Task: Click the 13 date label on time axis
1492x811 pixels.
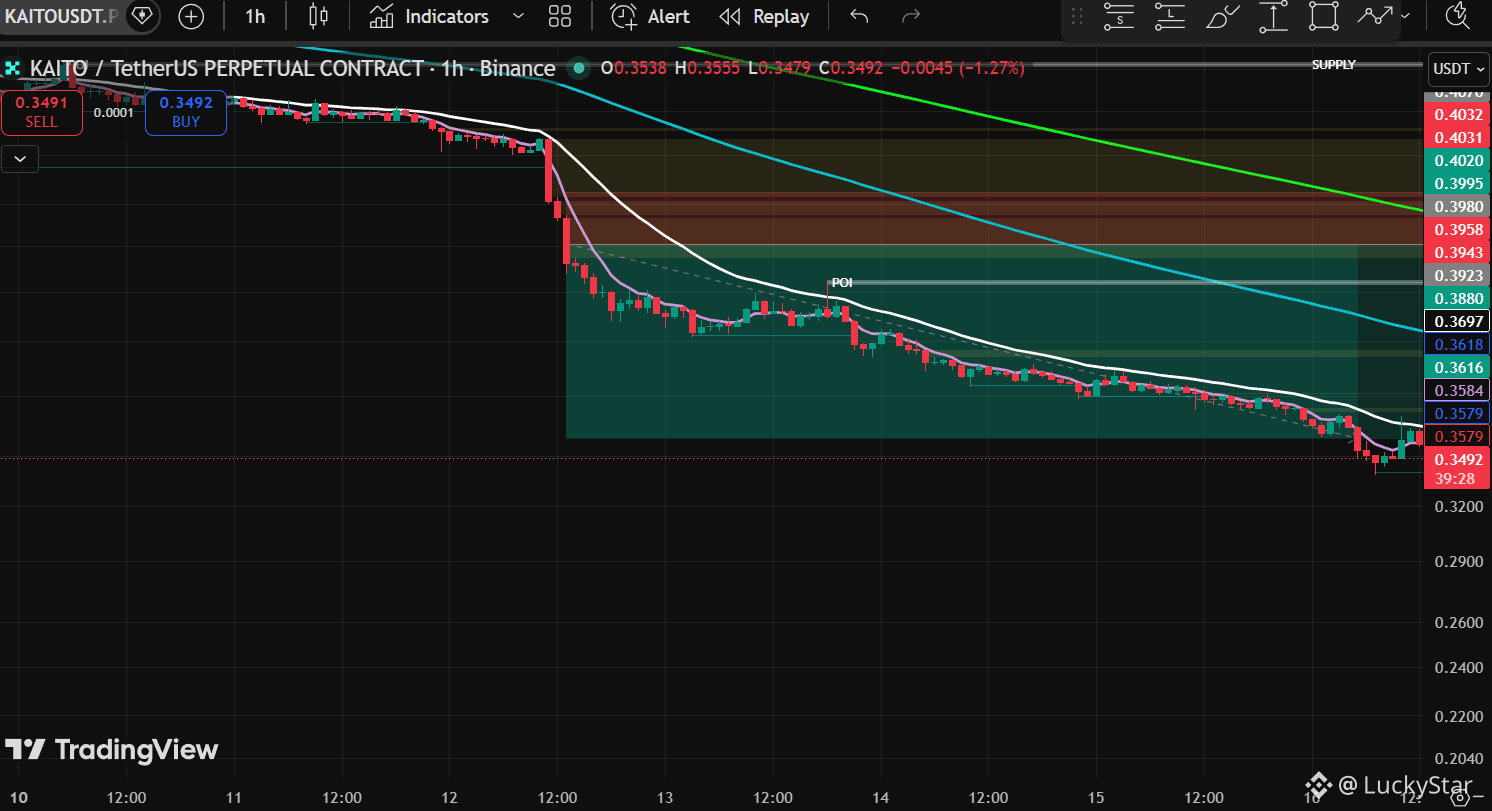Action: point(664,797)
